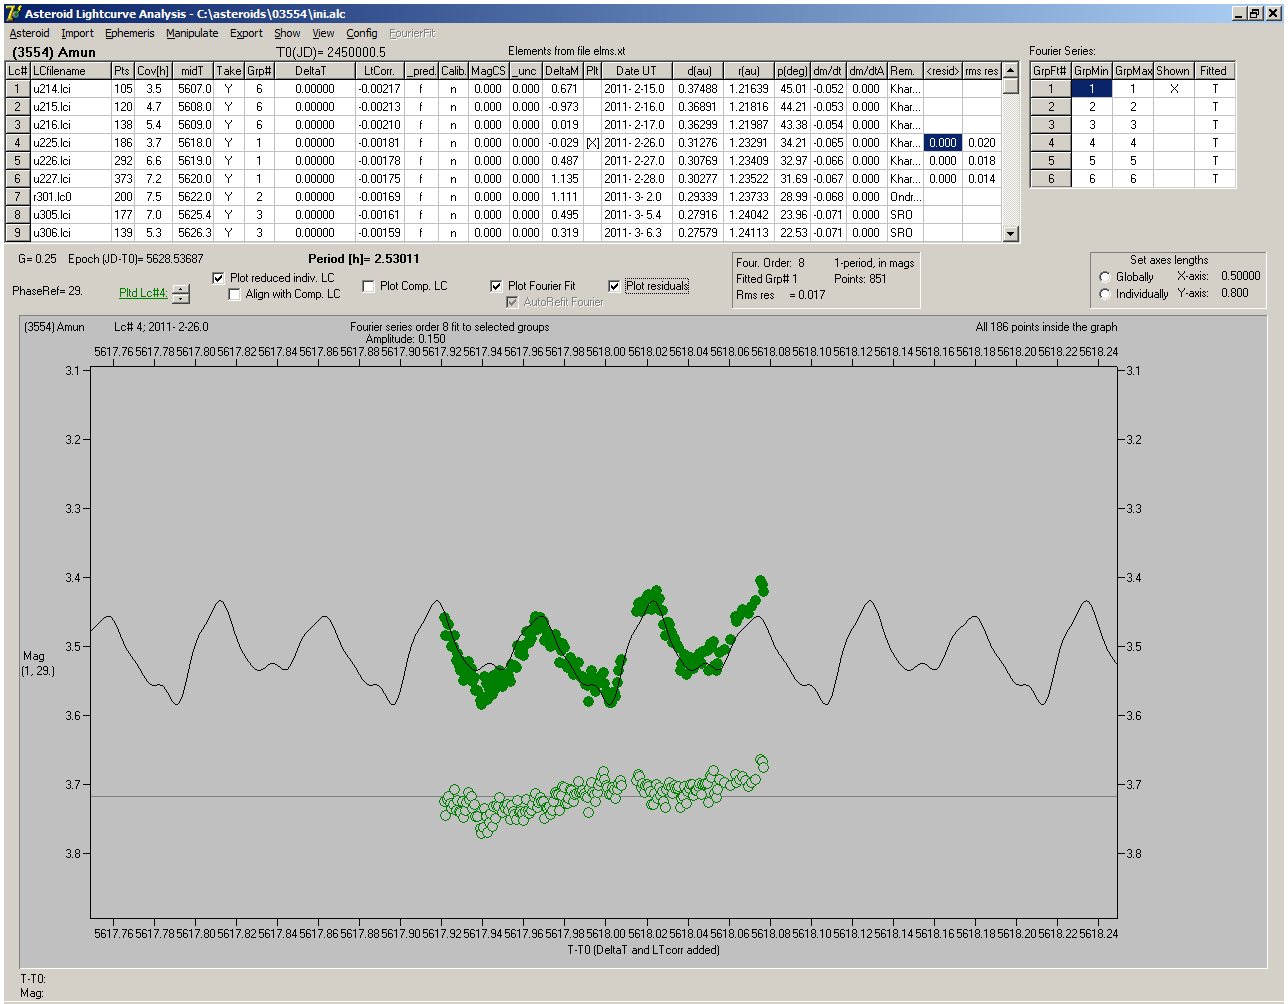
Task: Click the GrpMin column header
Action: [1092, 71]
